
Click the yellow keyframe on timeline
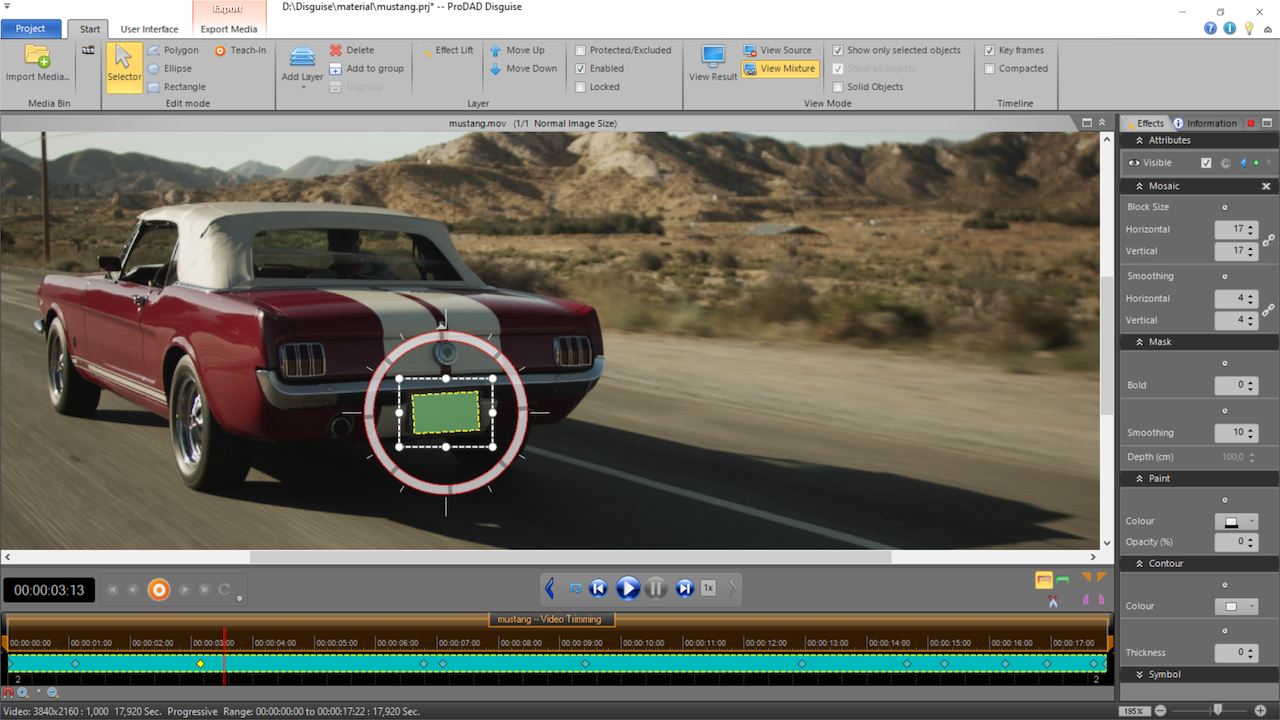200,664
